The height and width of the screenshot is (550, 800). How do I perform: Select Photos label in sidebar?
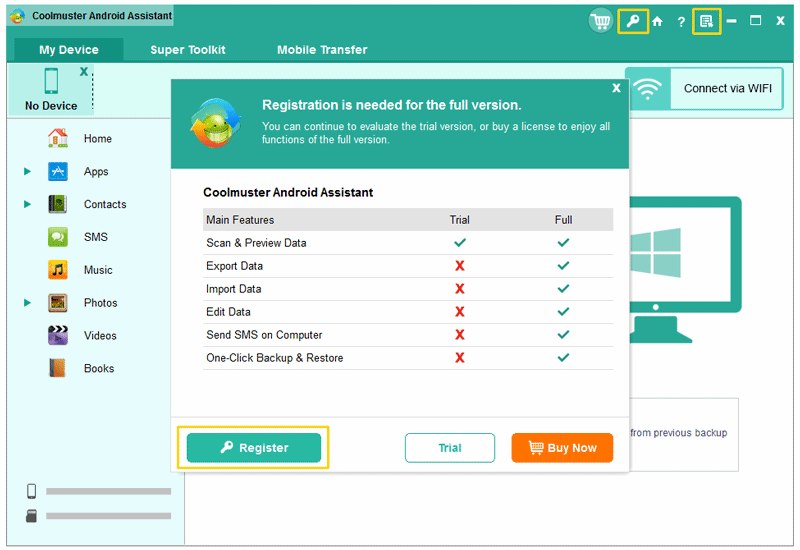101,303
